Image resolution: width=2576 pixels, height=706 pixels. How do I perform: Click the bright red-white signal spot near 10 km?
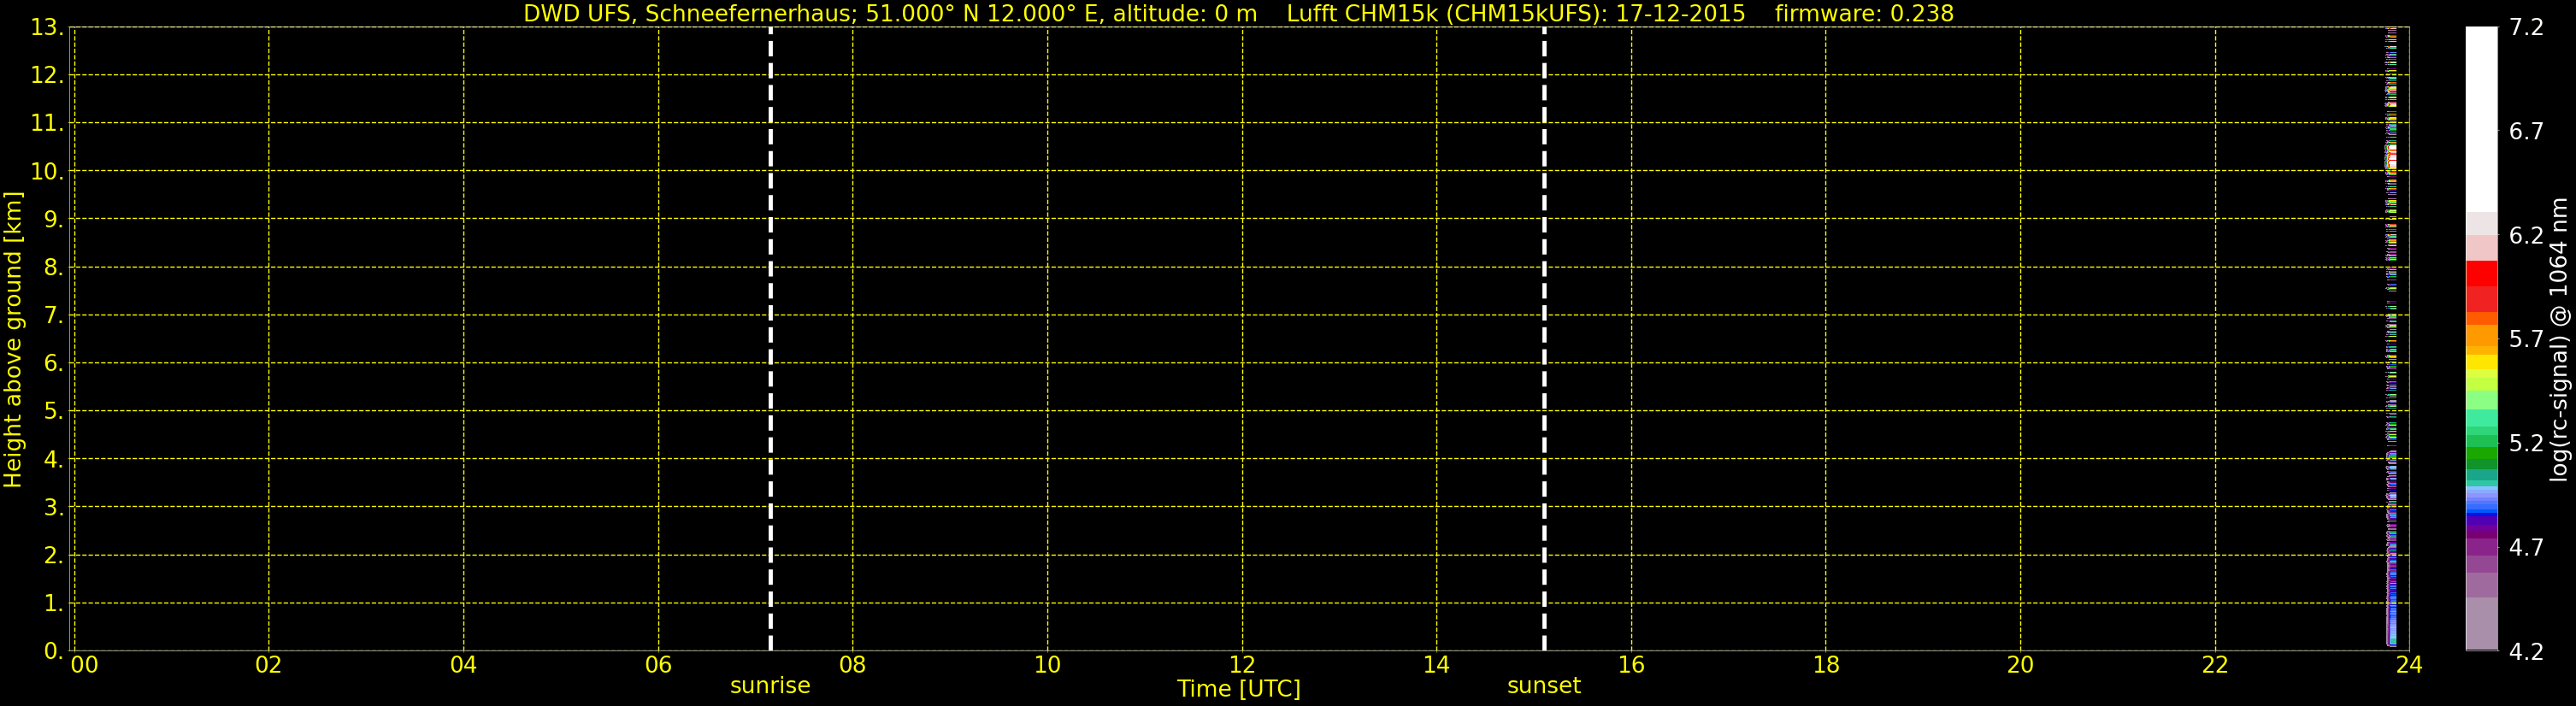(2391, 157)
